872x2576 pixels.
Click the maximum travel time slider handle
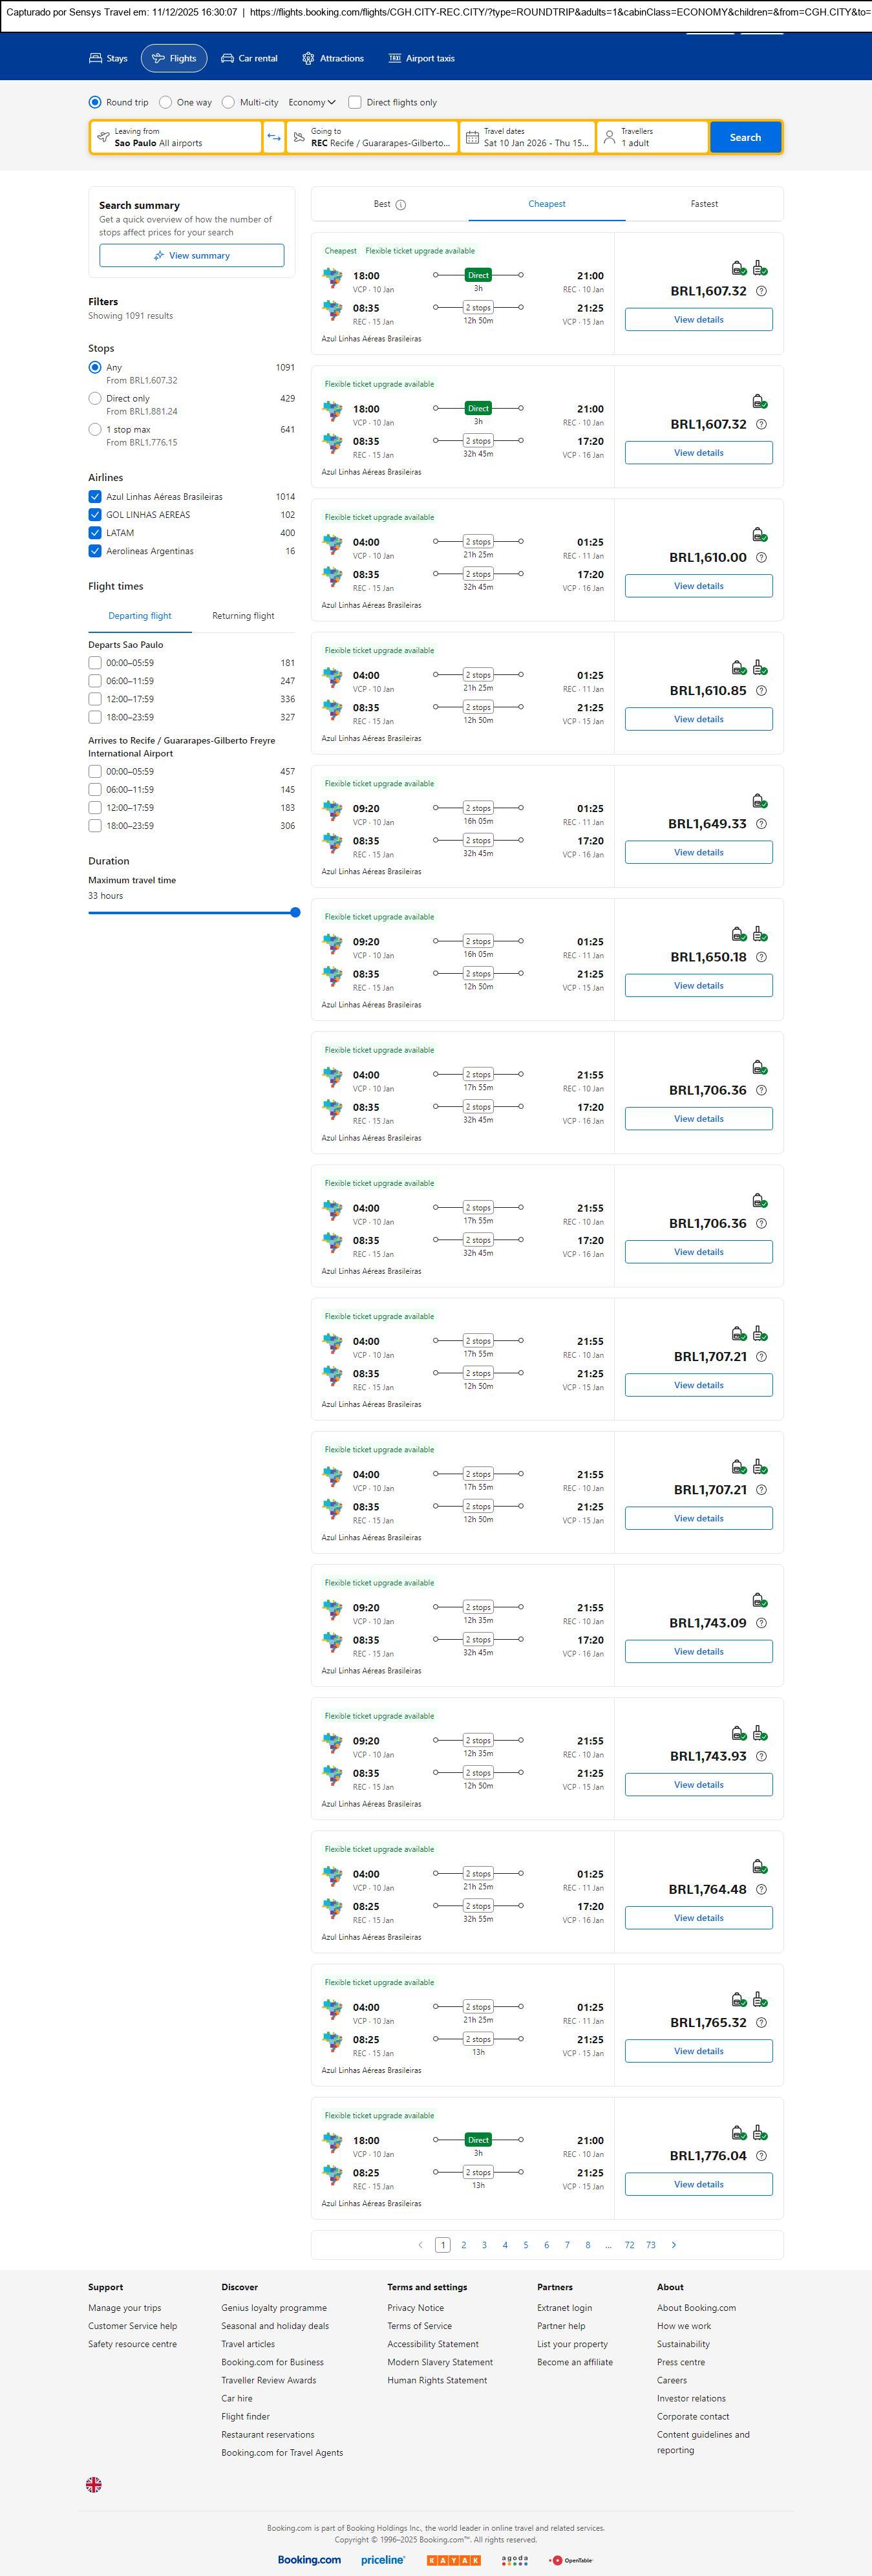[295, 912]
